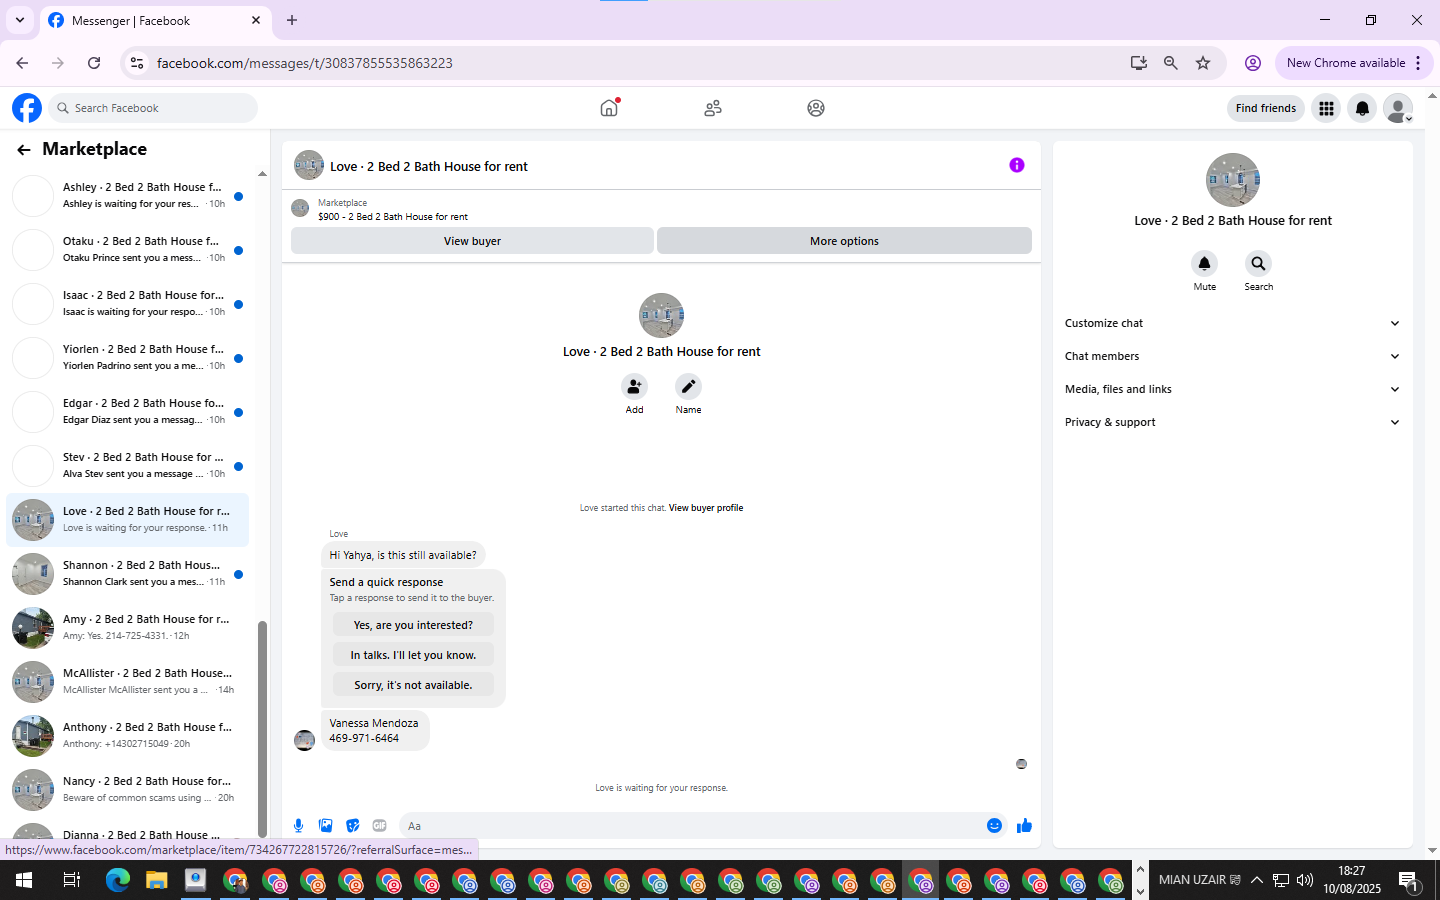Select Edgar Diaz's chat
Viewport: 1440px width, 900px height.
128,412
